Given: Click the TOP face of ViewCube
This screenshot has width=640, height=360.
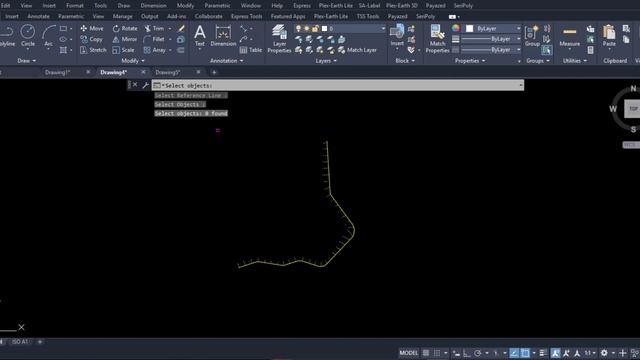Looking at the screenshot, I should [633, 109].
